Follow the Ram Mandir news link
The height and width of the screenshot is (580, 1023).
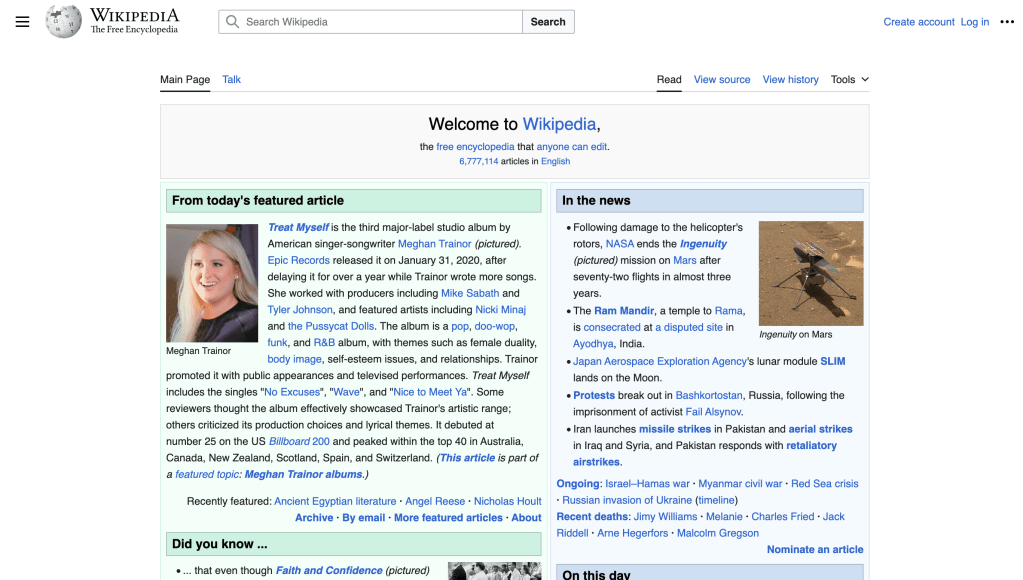click(x=622, y=311)
